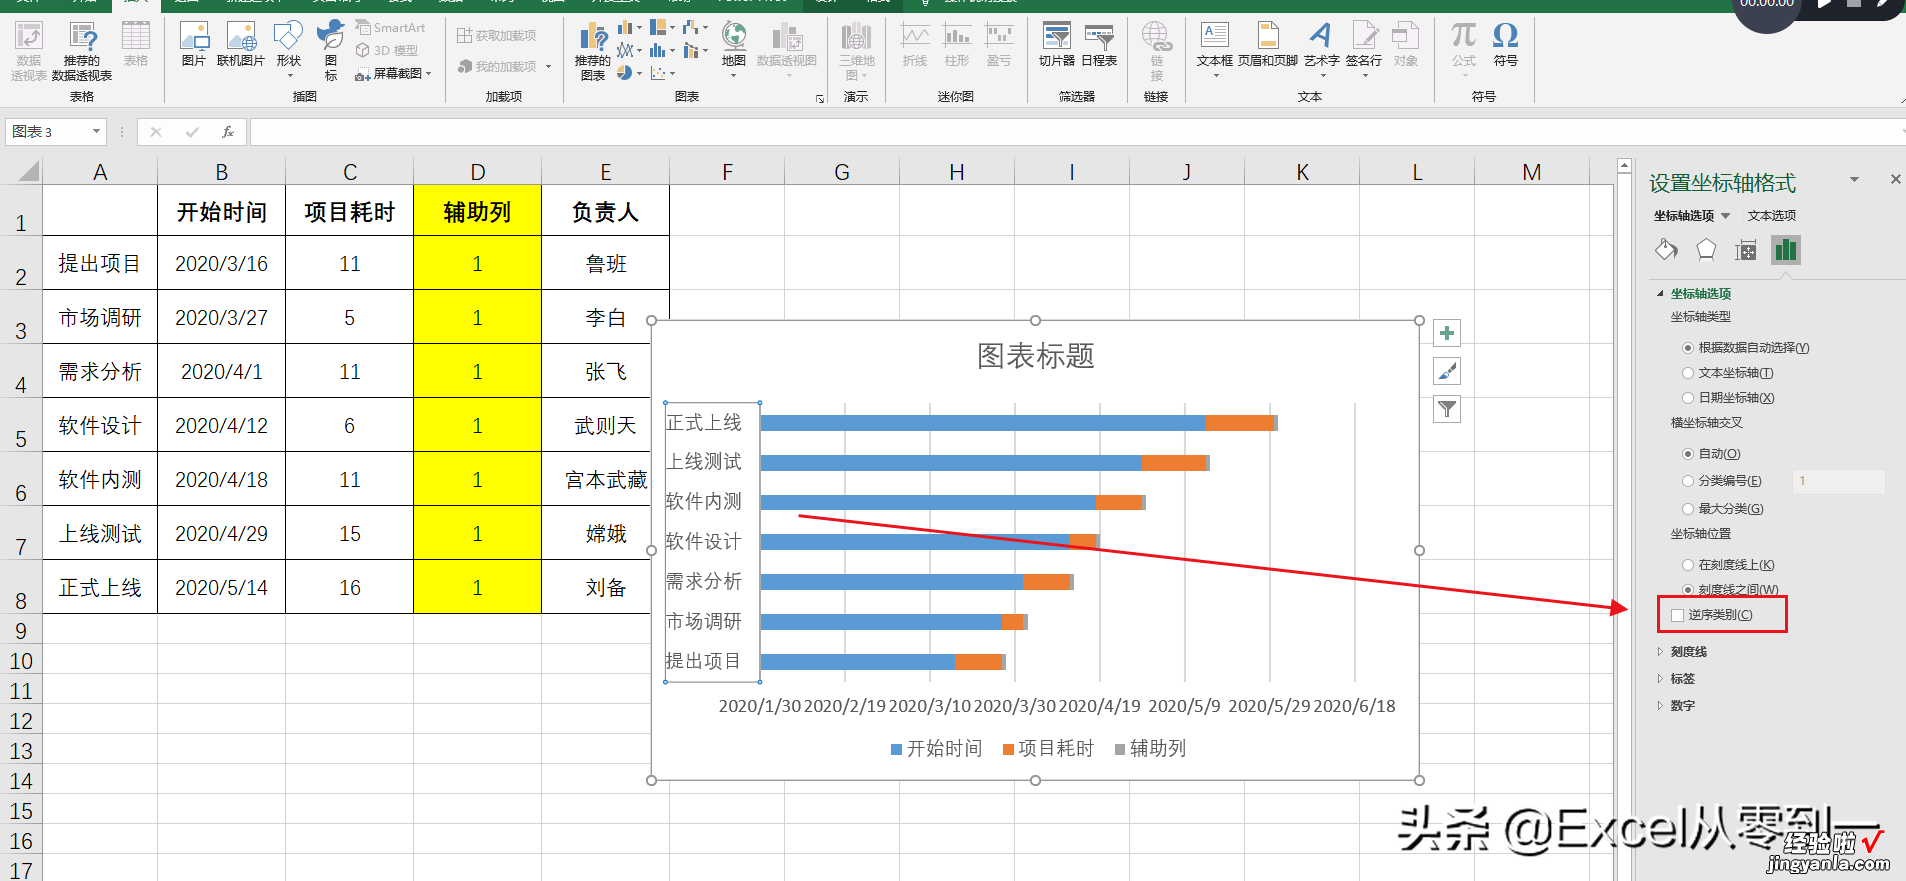The width and height of the screenshot is (1906, 881).
Task: Select 分类编号 radio button
Action: point(1688,481)
